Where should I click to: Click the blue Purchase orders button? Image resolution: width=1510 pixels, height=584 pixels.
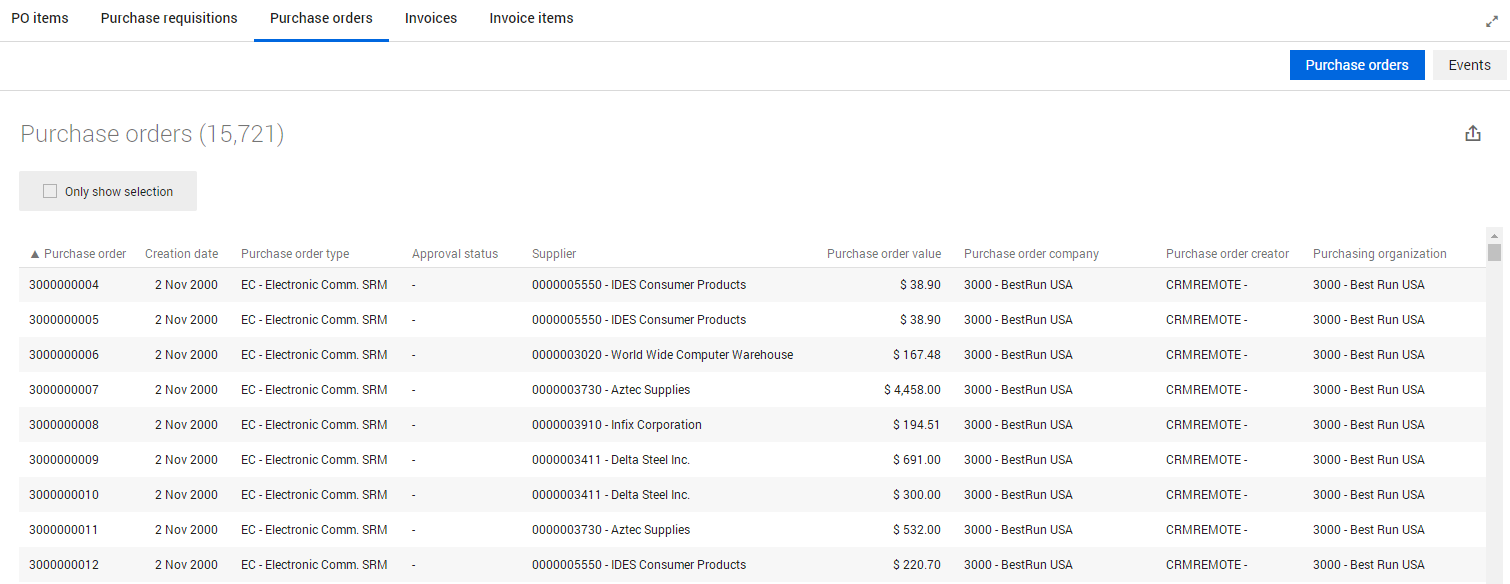[x=1356, y=65]
